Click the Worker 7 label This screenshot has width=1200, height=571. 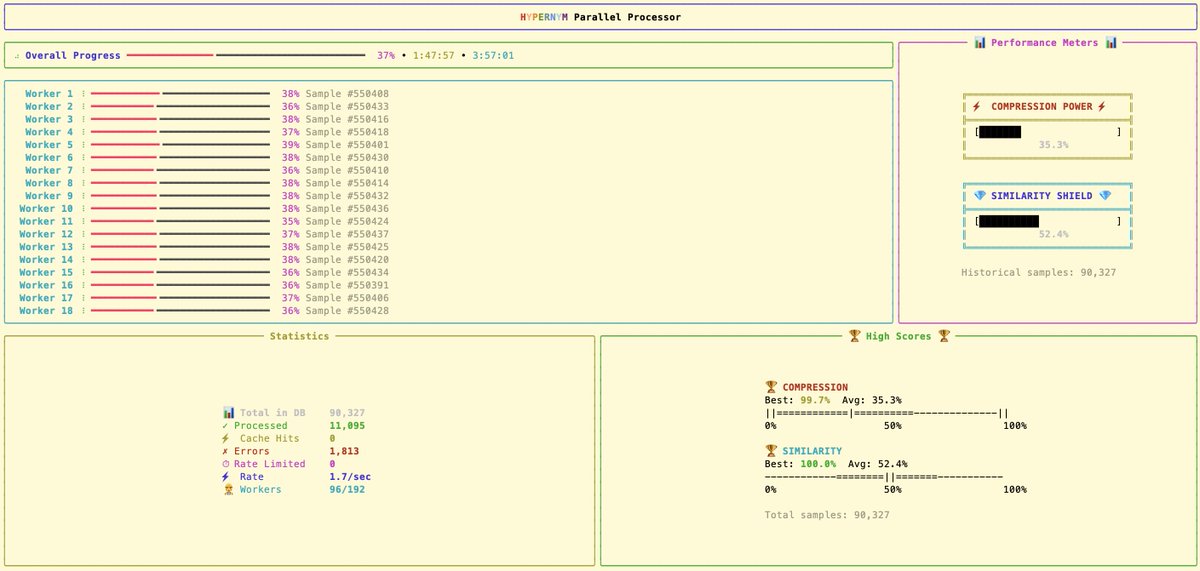[49, 170]
